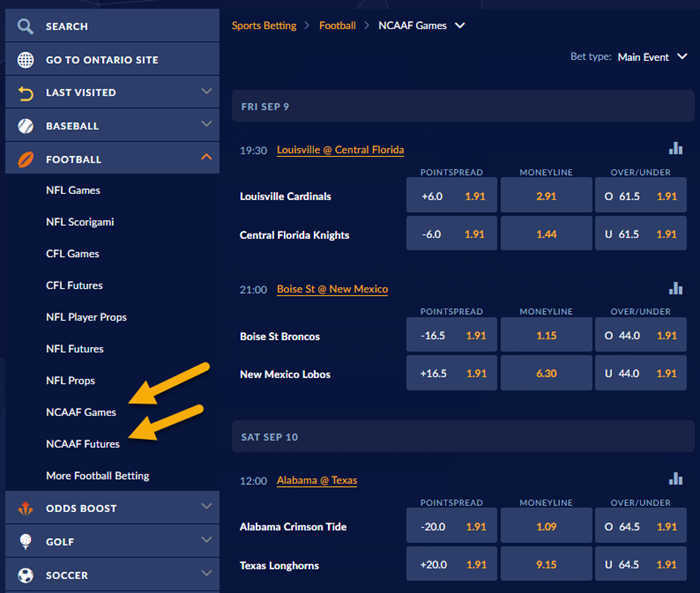Expand the Baseball section chevron
700x593 pixels.
pyautogui.click(x=206, y=124)
